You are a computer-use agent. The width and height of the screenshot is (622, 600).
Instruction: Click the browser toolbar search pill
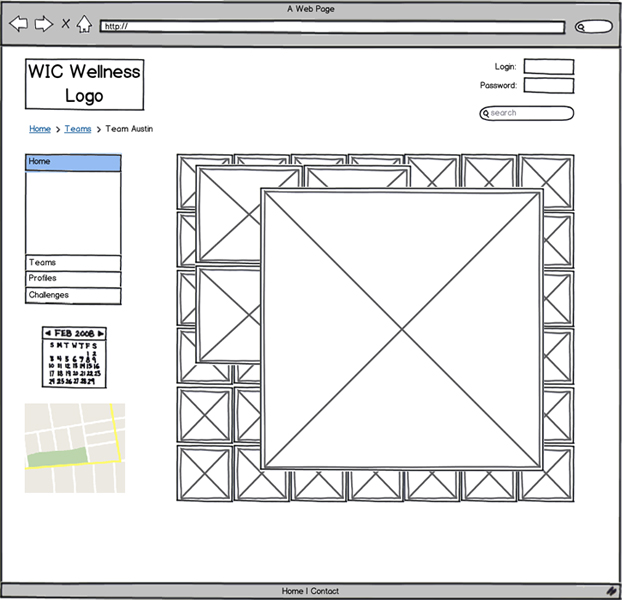tap(593, 27)
